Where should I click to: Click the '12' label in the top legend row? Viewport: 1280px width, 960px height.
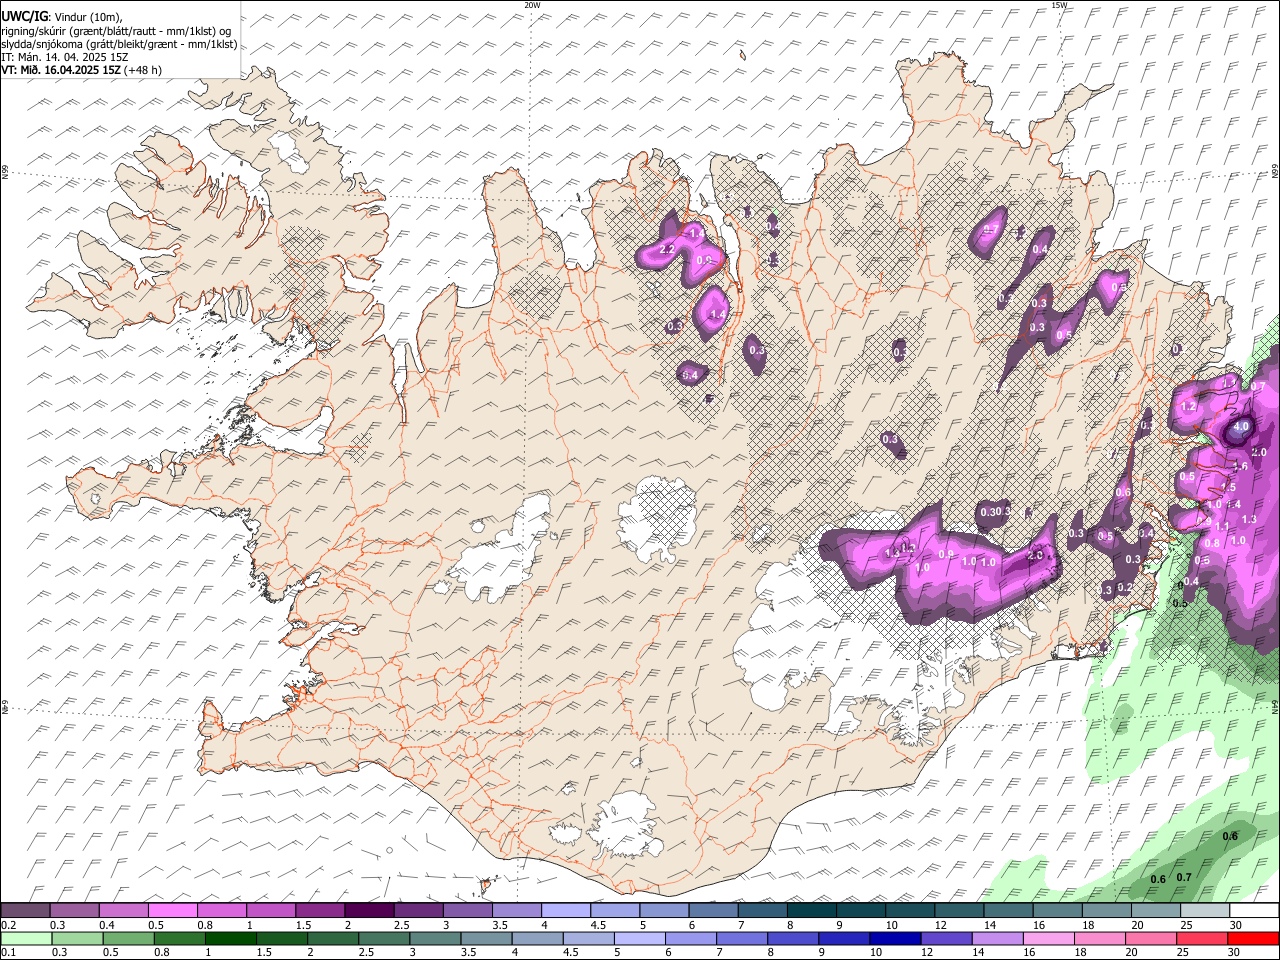(x=941, y=925)
